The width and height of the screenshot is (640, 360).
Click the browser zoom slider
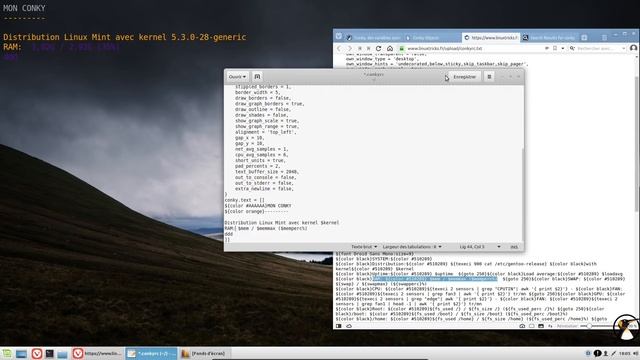tap(599, 326)
